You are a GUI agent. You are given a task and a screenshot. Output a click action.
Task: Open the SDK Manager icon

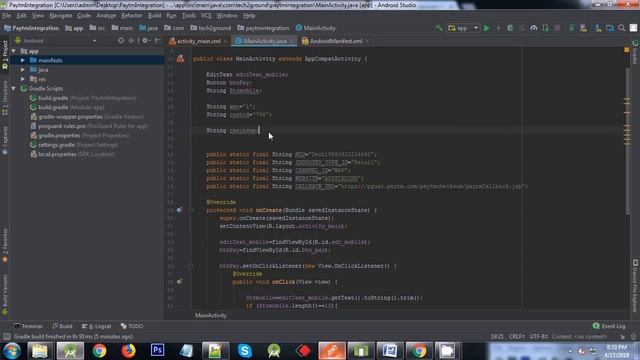pos(598,28)
